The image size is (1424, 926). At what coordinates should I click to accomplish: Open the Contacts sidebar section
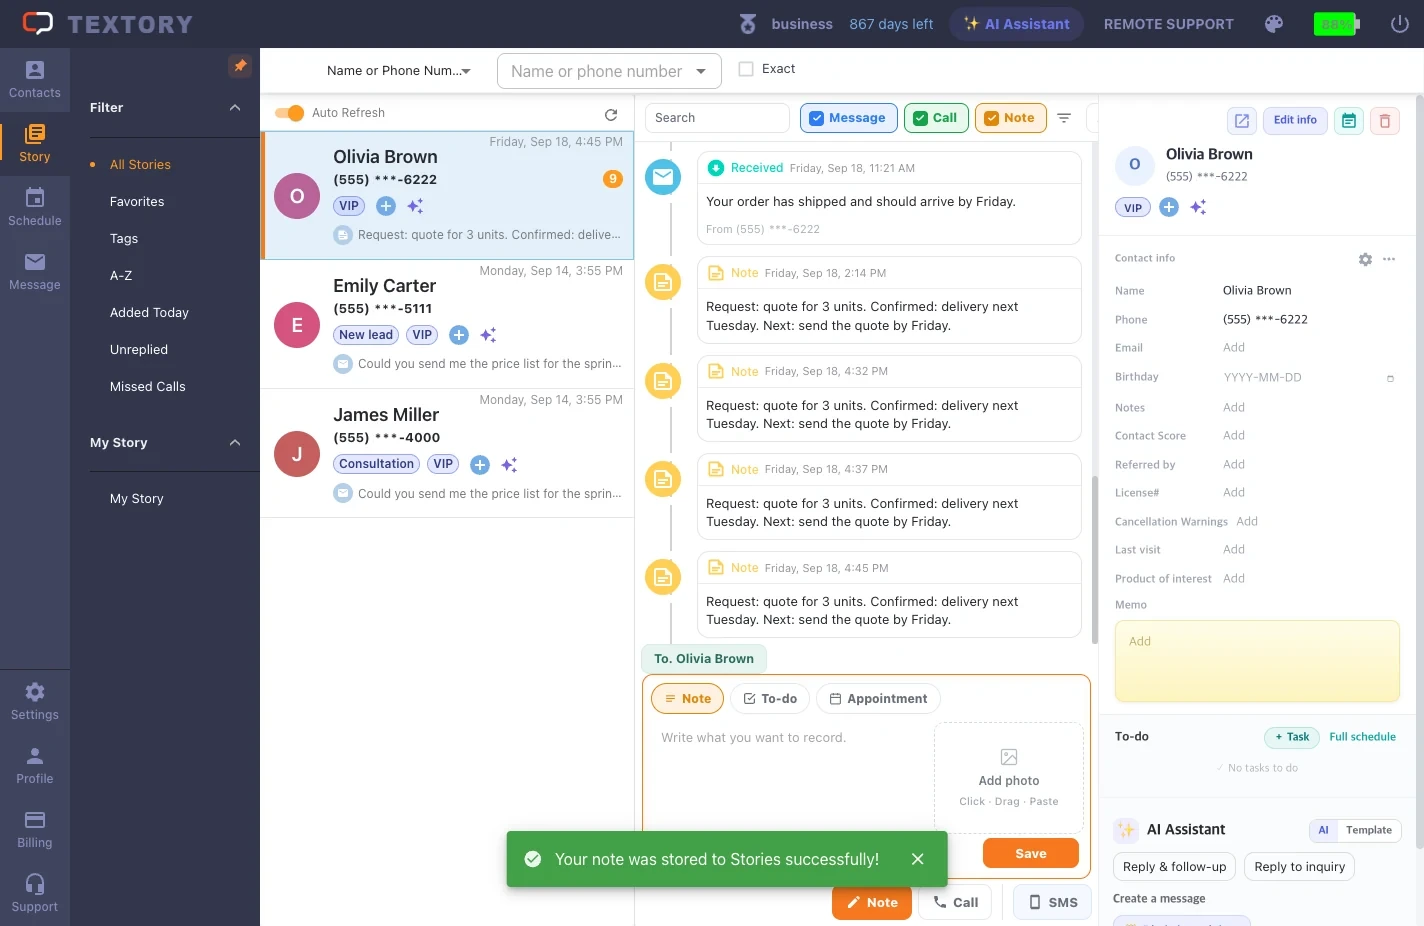(35, 80)
